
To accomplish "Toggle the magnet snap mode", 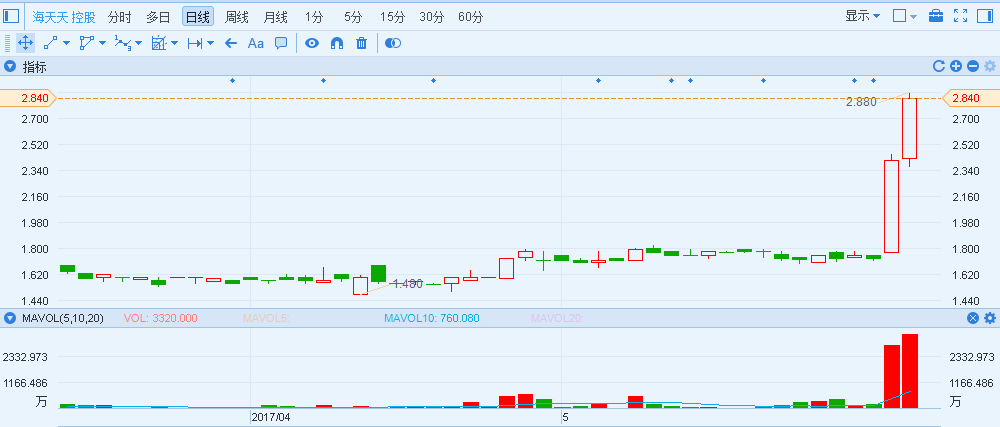I will [337, 43].
